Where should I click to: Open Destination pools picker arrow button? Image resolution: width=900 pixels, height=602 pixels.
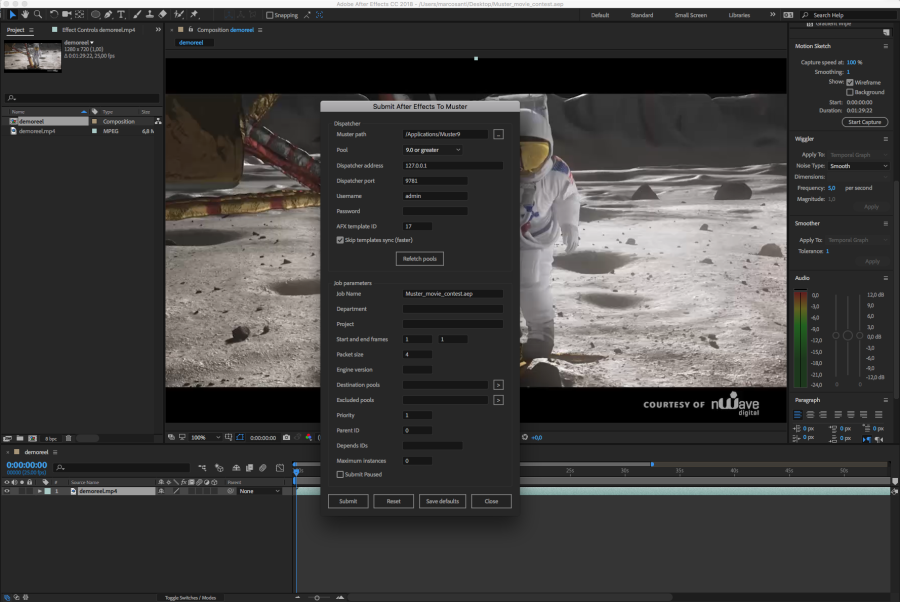(498, 385)
